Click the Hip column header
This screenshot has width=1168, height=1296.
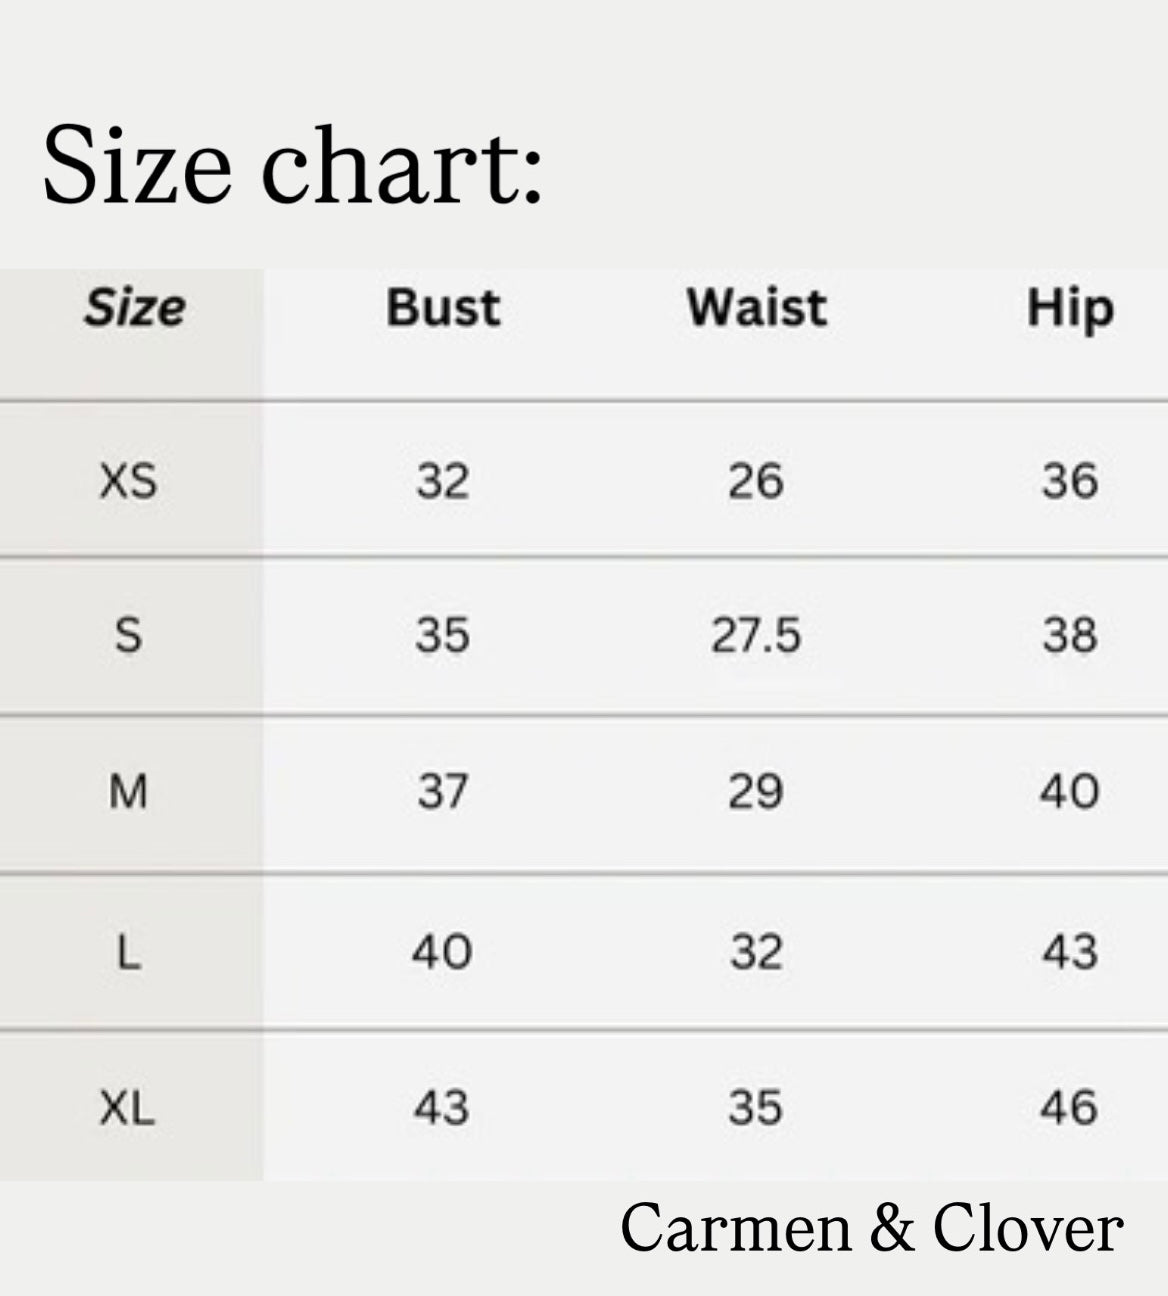click(x=1069, y=309)
